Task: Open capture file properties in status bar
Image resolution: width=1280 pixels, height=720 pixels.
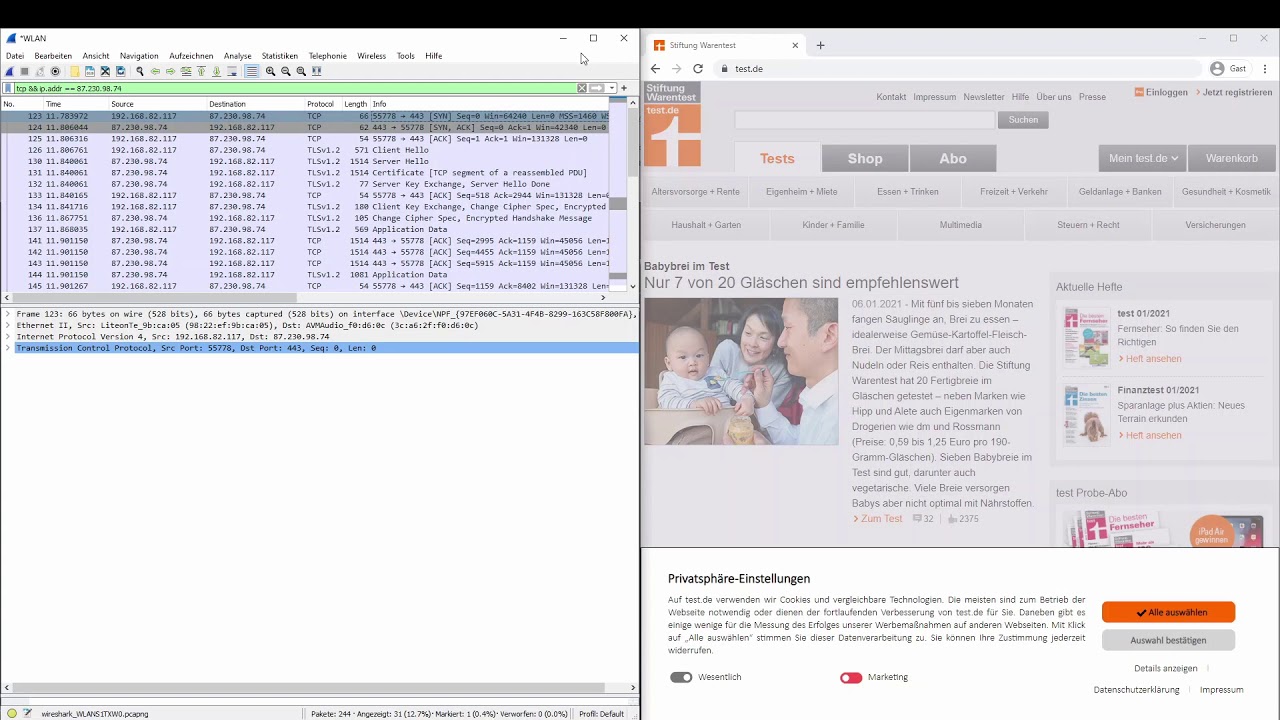Action: point(27,714)
